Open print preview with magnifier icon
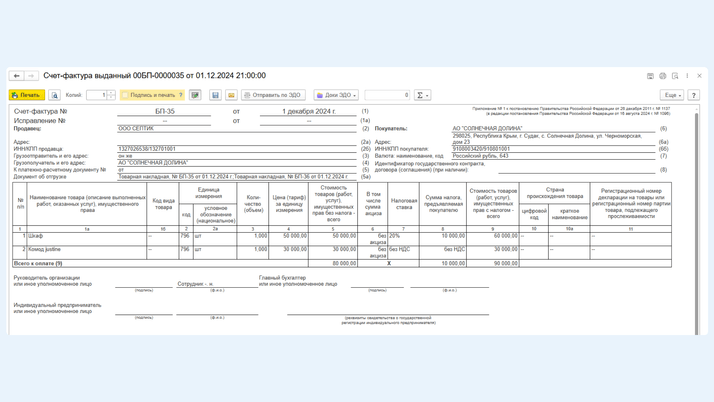 point(55,95)
